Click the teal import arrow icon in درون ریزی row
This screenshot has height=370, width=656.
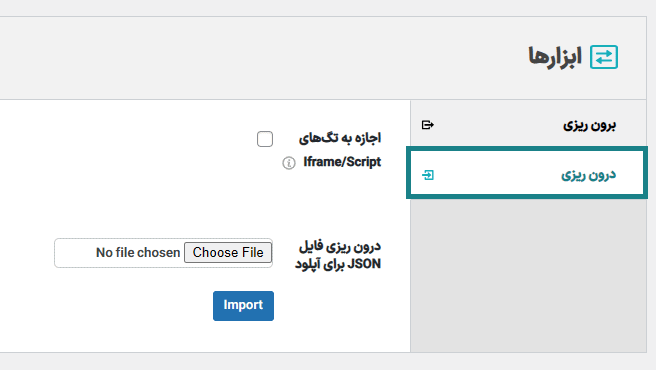[428, 175]
